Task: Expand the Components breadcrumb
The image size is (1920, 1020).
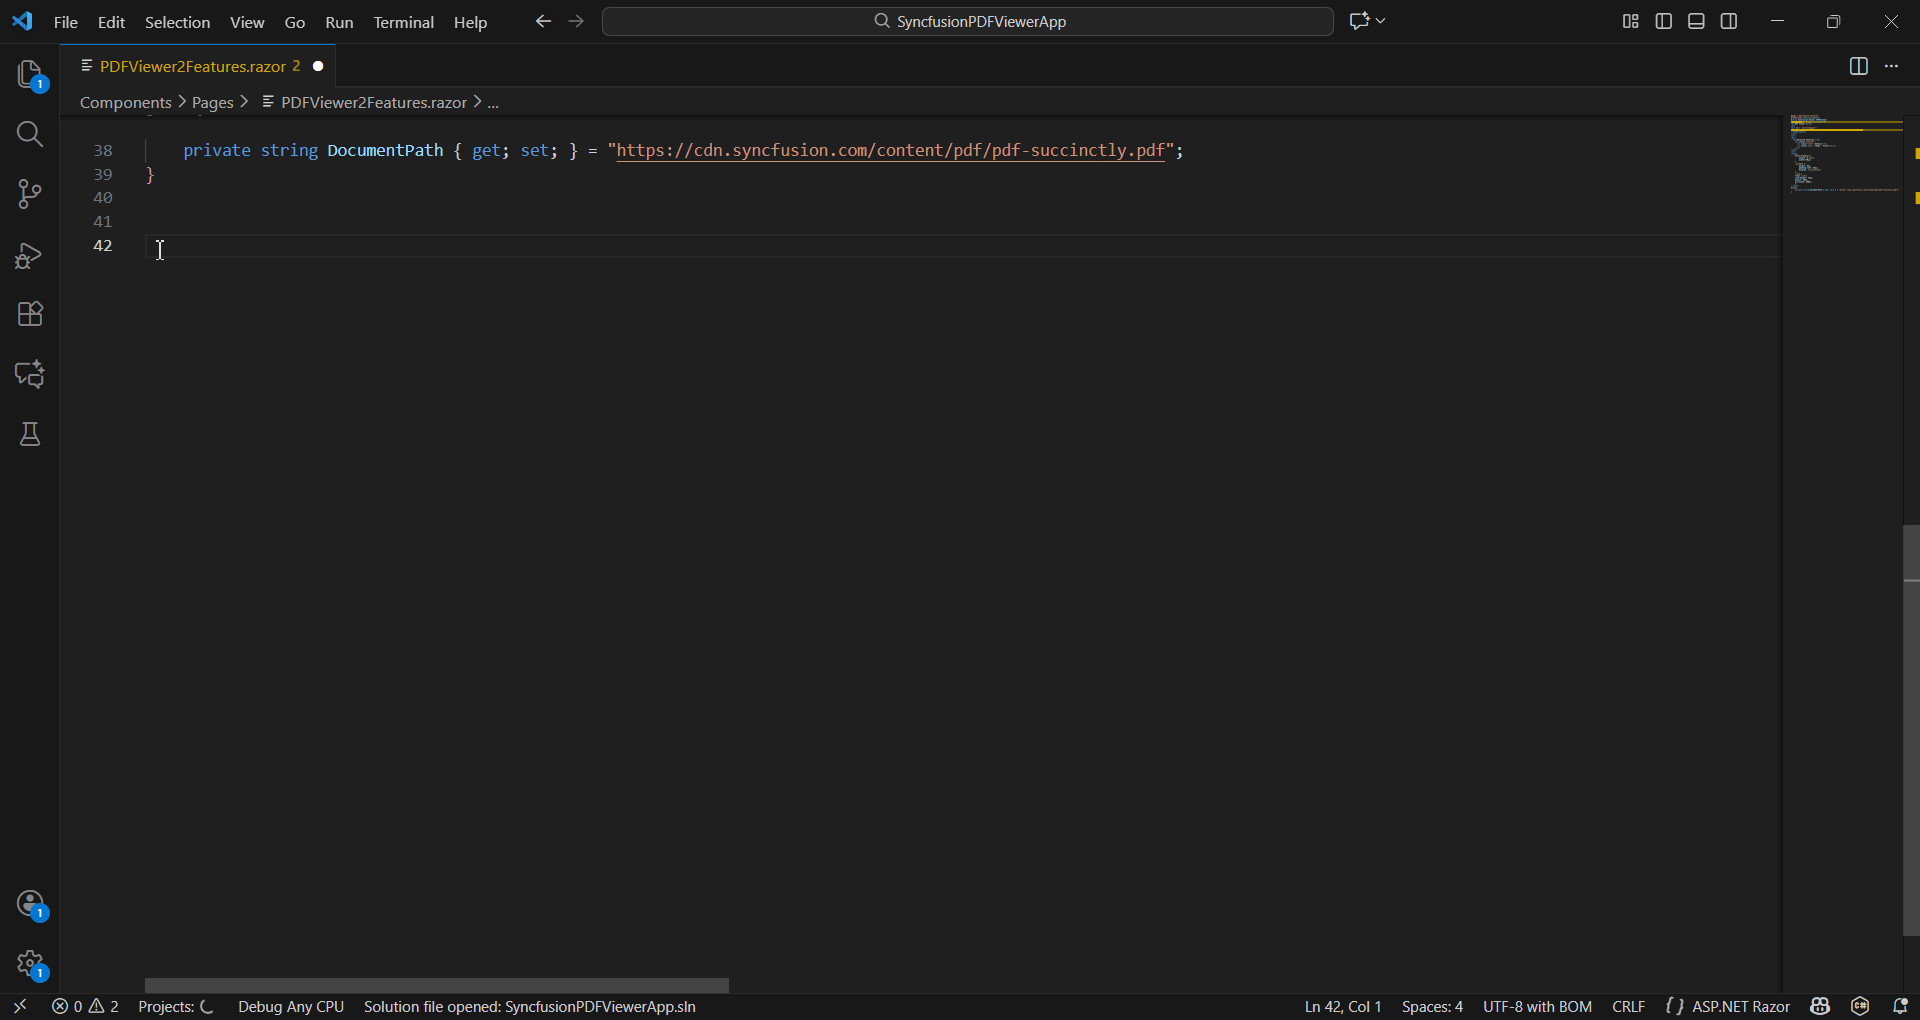Action: (126, 101)
